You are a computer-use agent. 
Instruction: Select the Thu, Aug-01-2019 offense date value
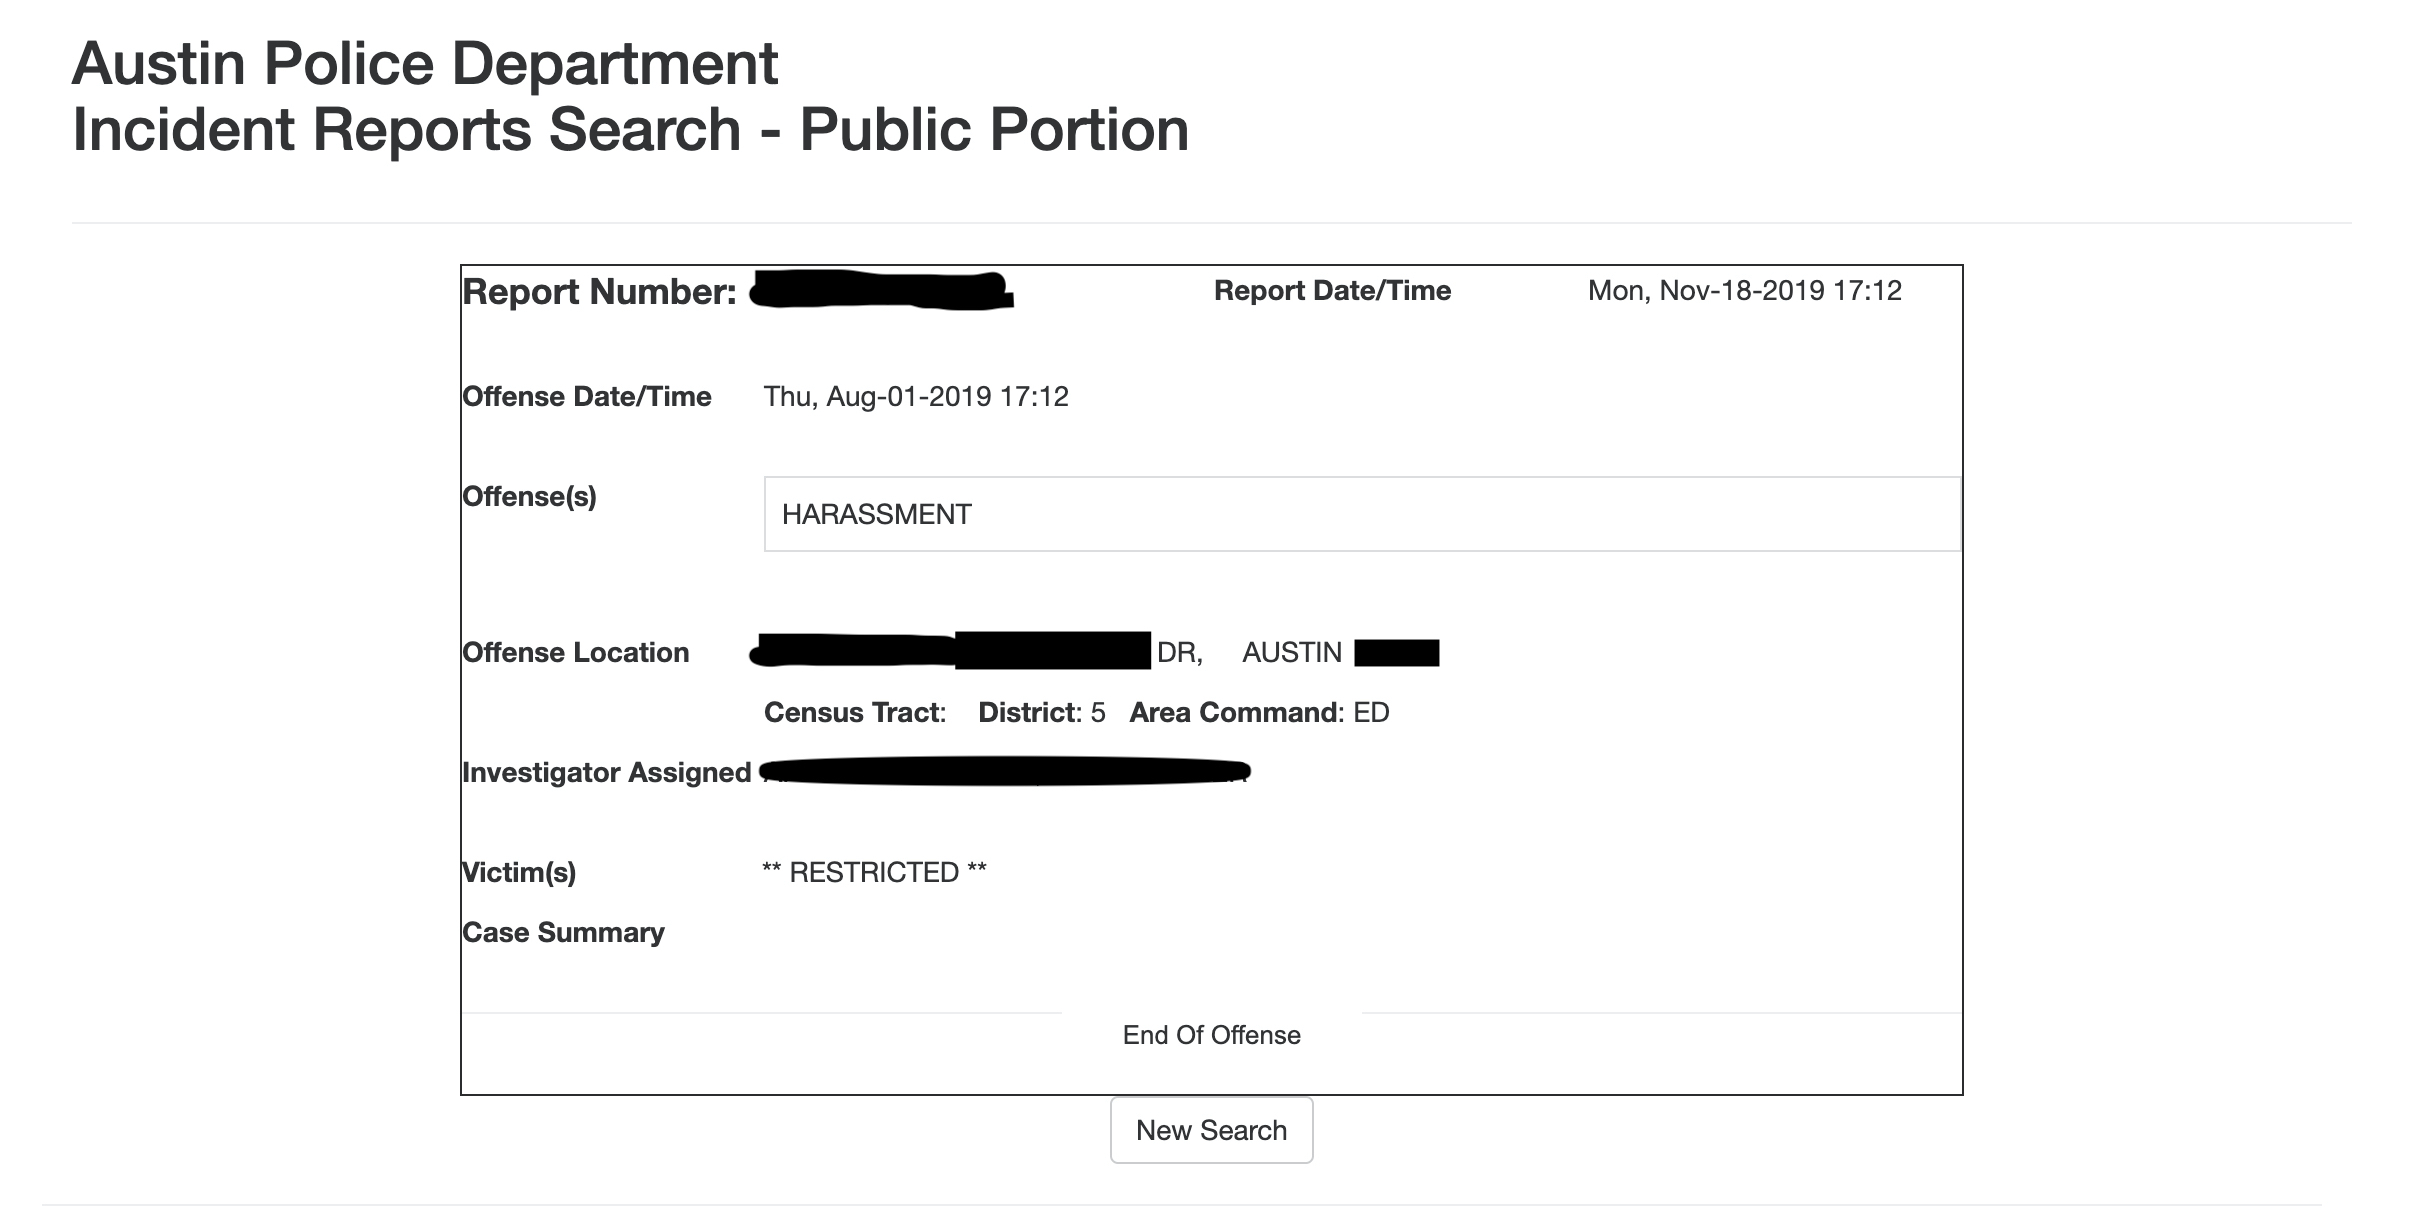[x=915, y=397]
